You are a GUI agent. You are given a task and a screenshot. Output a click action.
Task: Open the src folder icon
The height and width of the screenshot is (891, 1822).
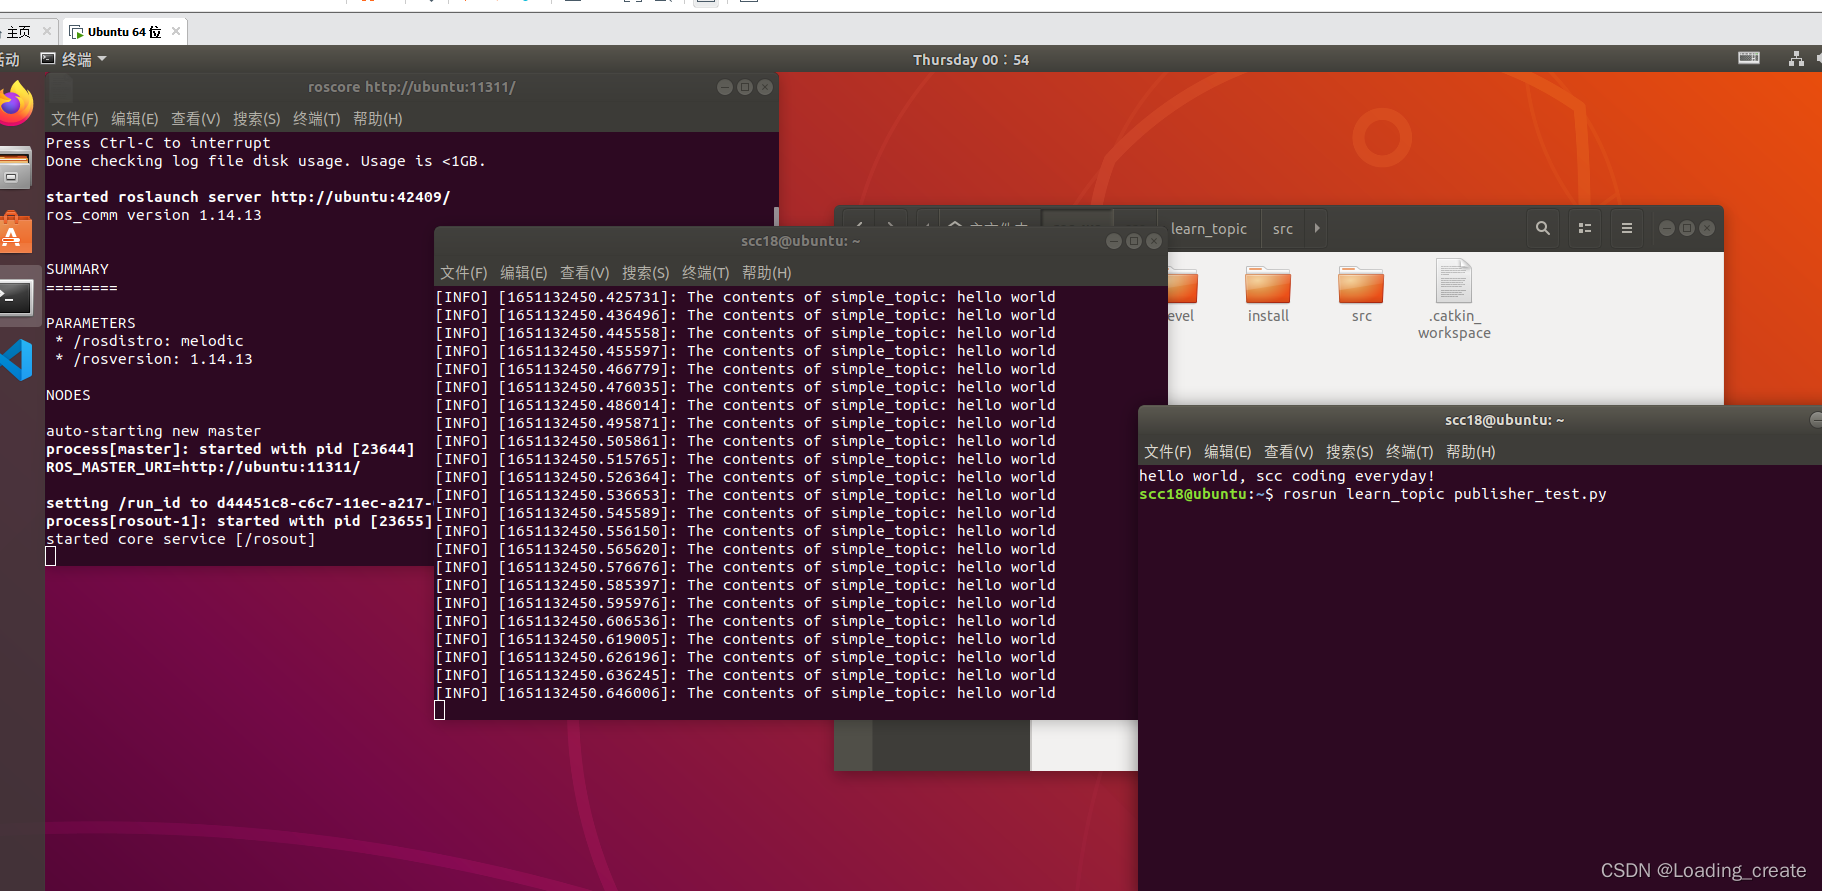pyautogui.click(x=1361, y=294)
